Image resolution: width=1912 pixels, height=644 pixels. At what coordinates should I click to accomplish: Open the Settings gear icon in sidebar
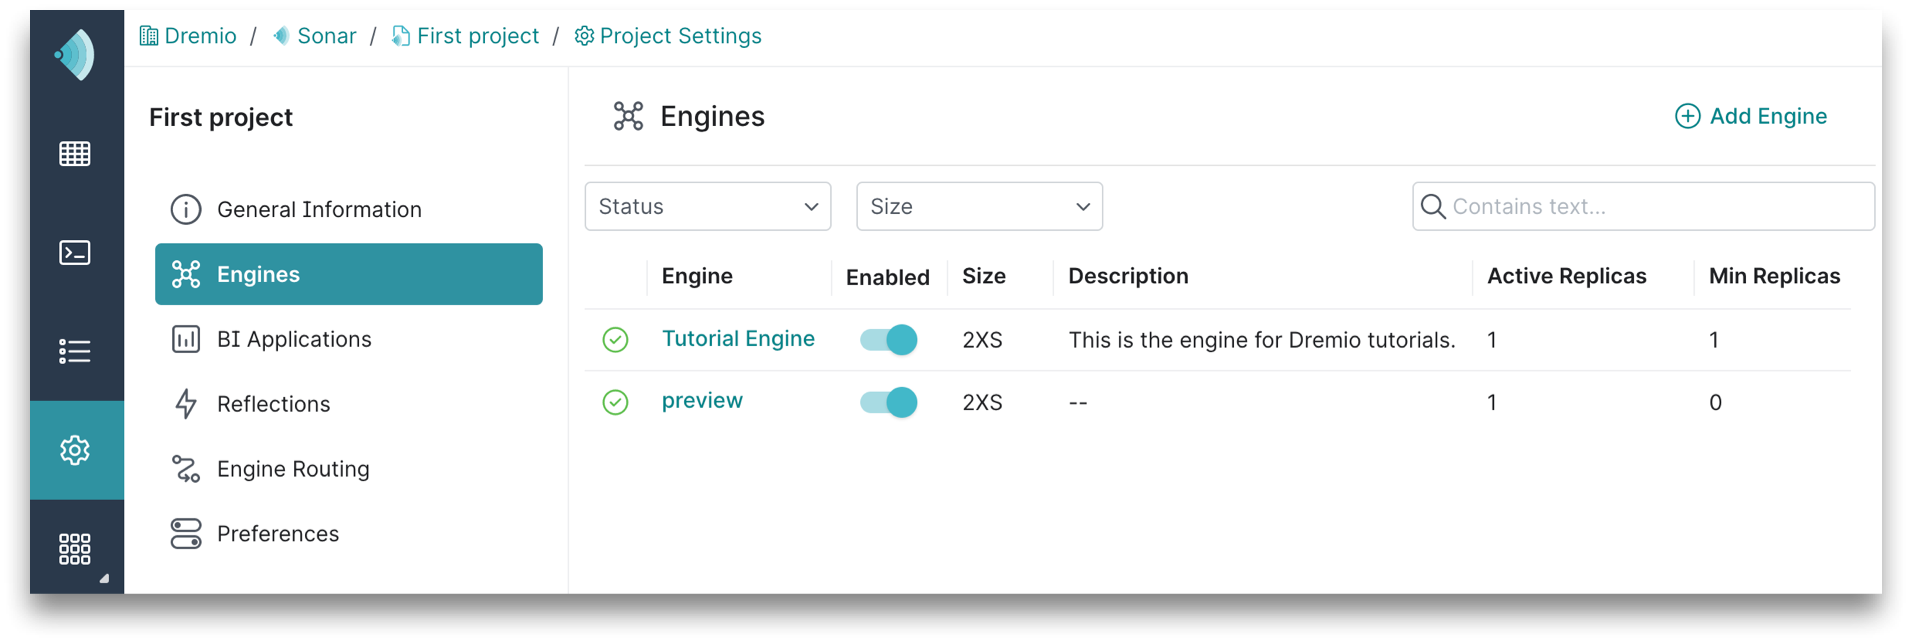(75, 450)
